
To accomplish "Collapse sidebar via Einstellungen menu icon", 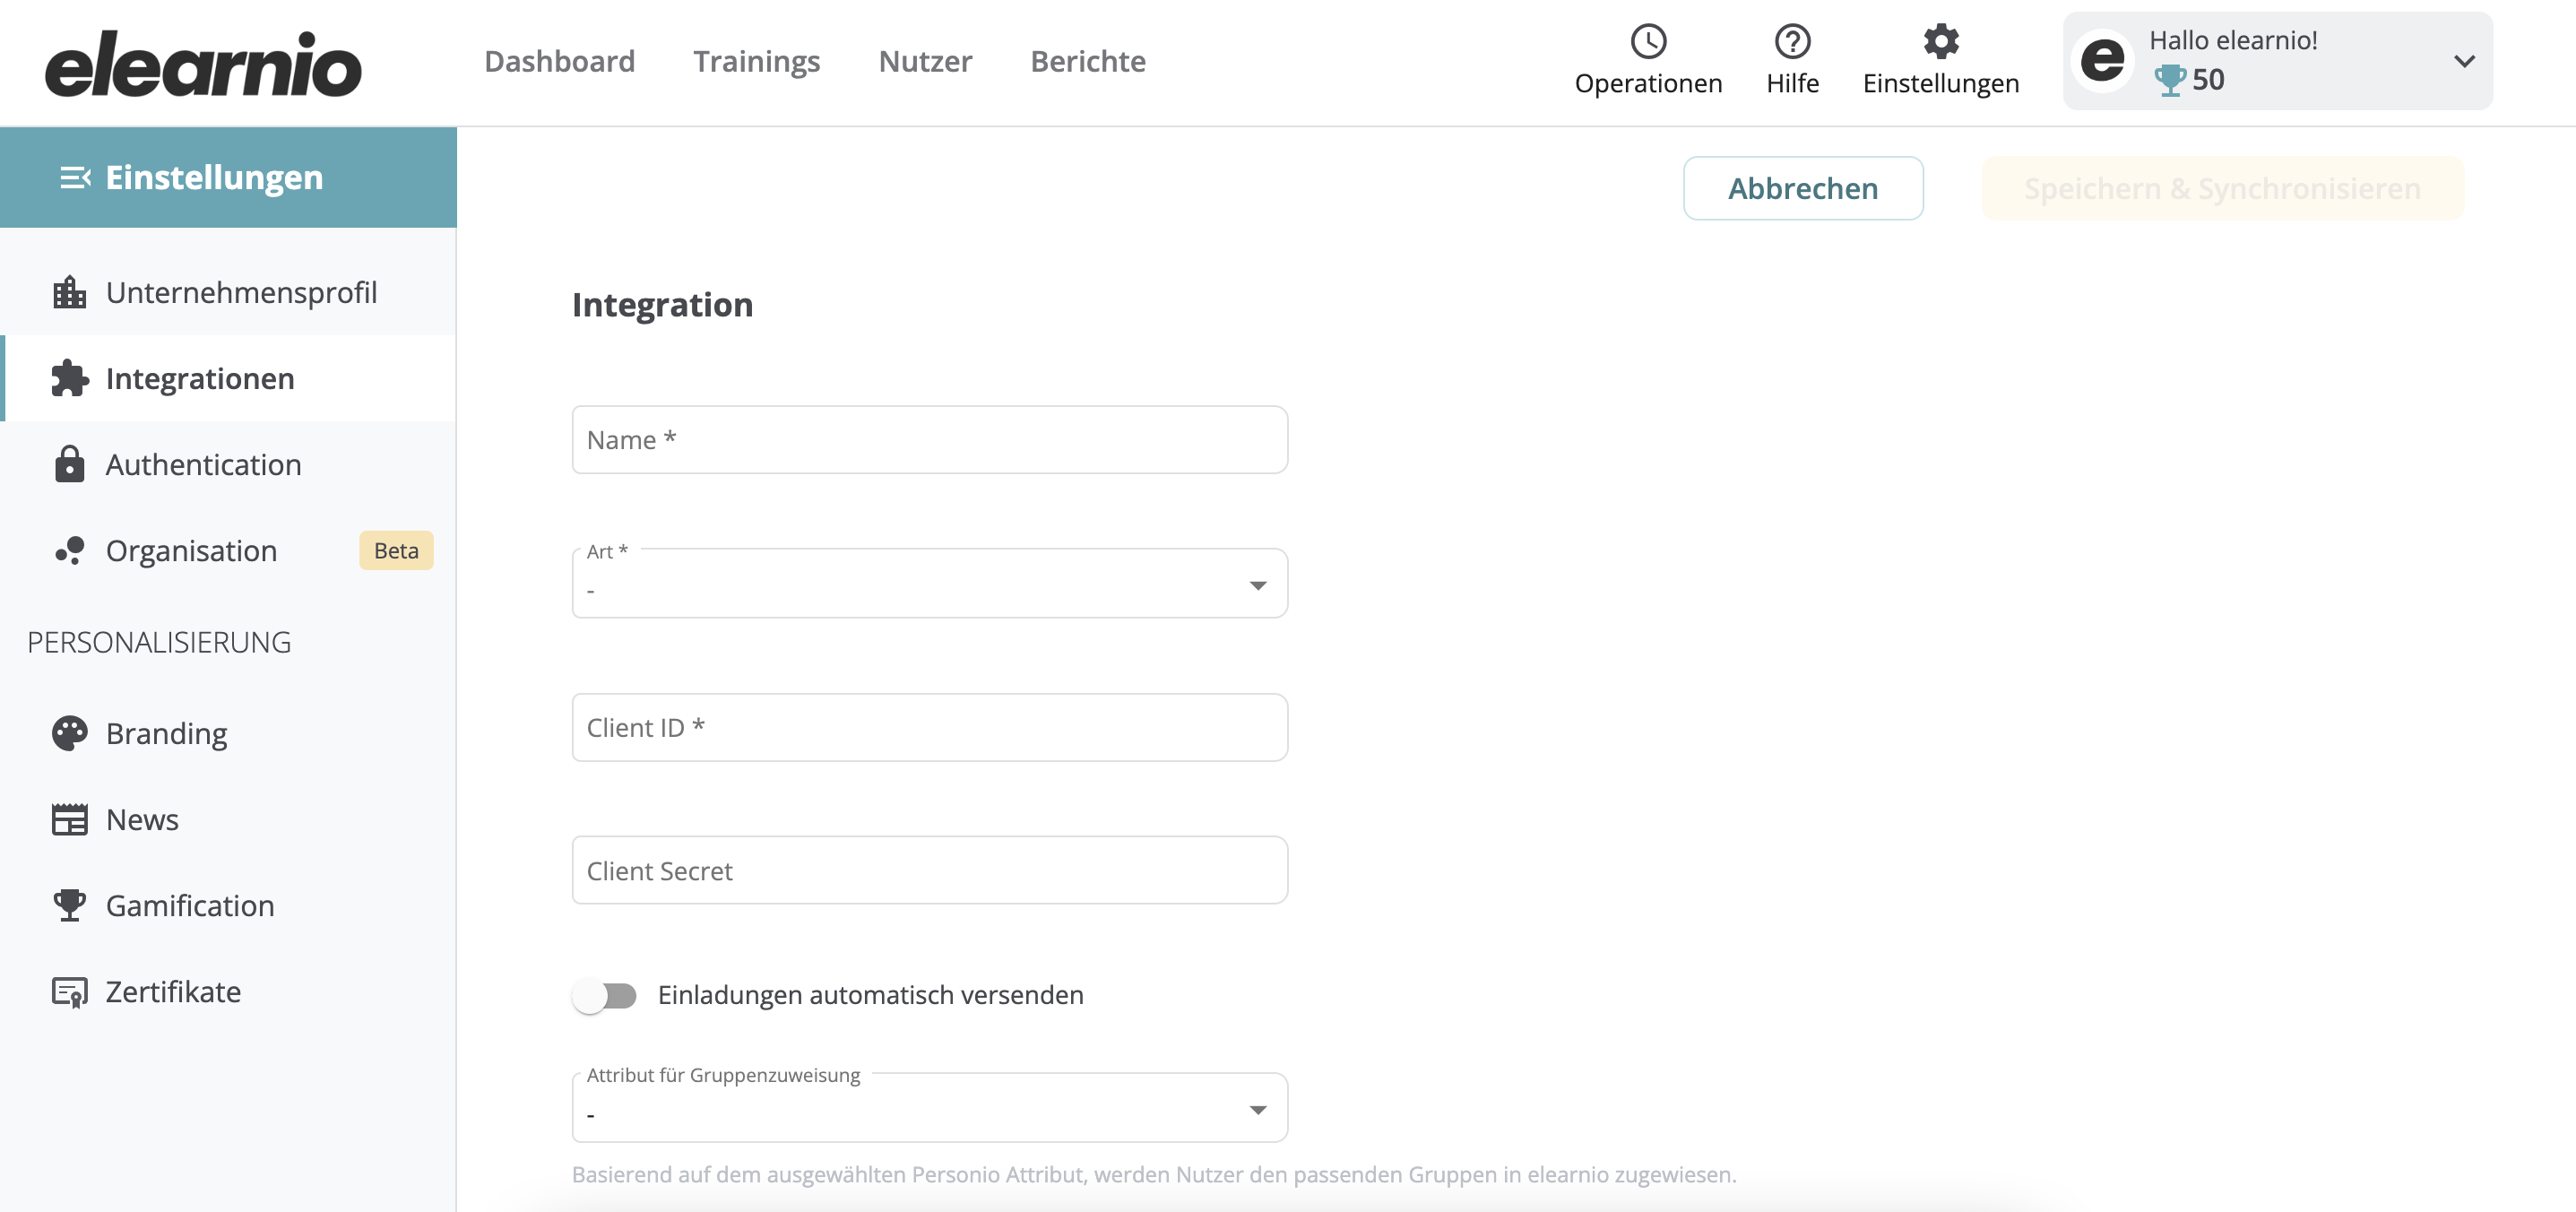I will [x=75, y=177].
